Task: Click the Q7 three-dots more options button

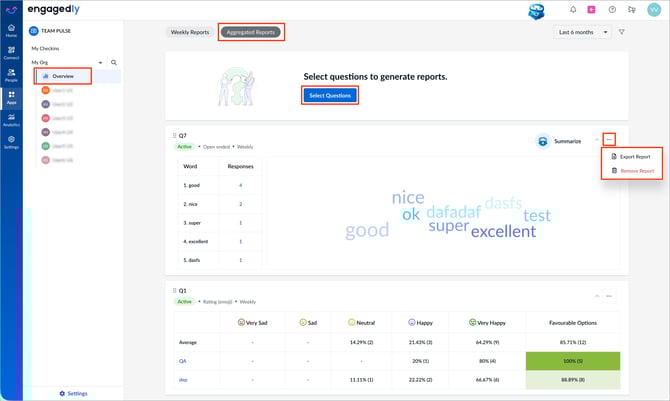Action: 609,139
